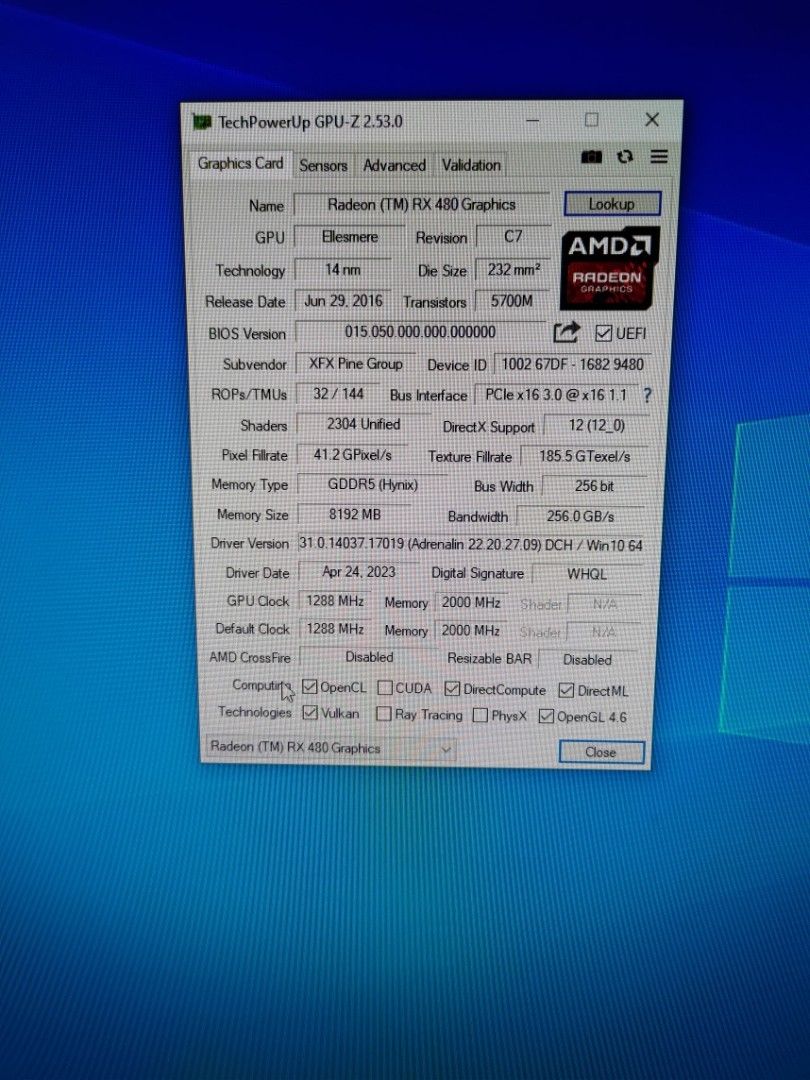Click the Name field Radeon RX 480 Graphics
This screenshot has height=1080, width=810.
coord(422,205)
